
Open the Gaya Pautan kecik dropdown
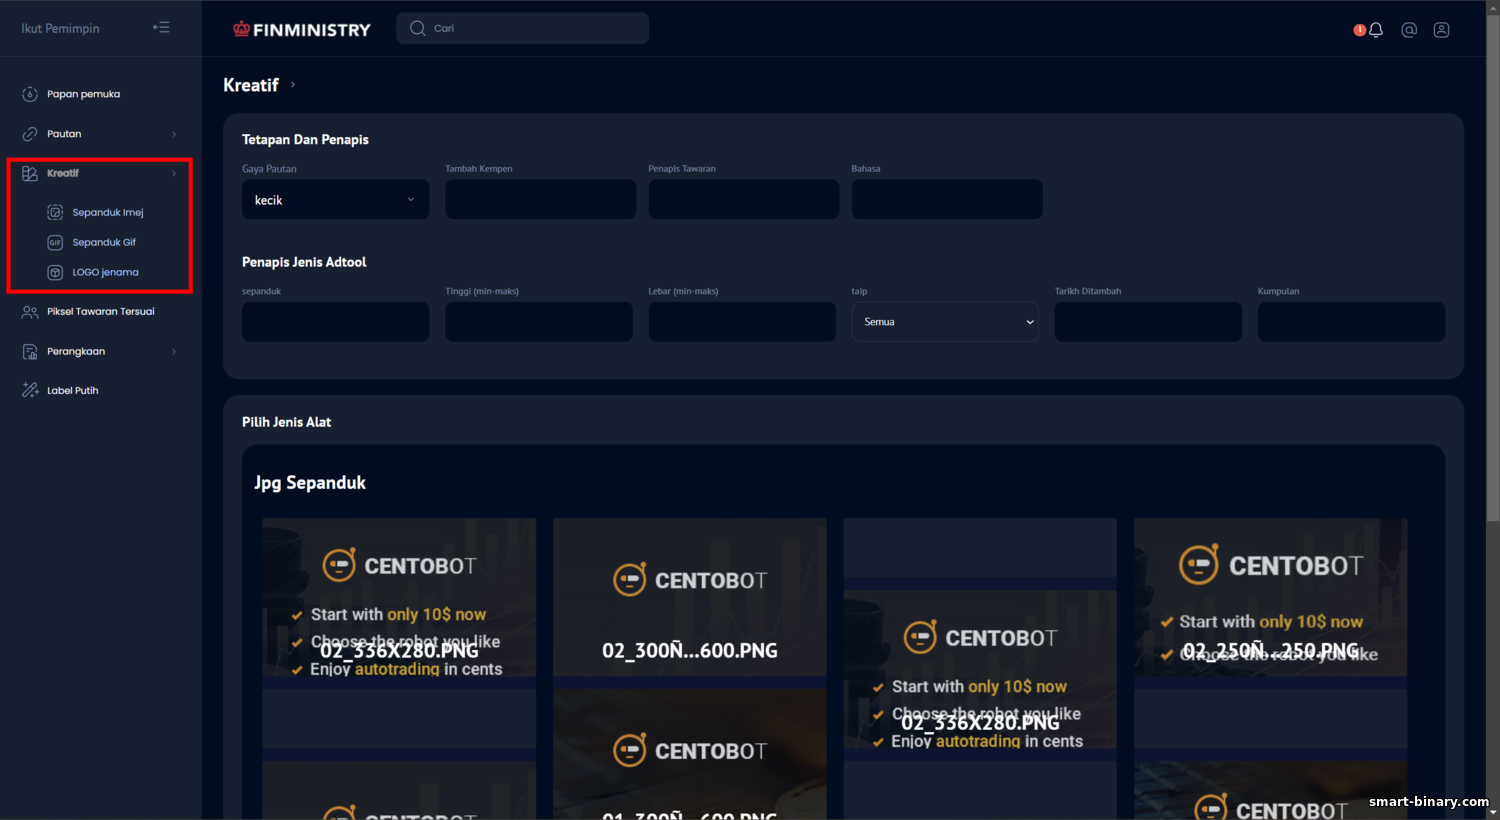[335, 200]
